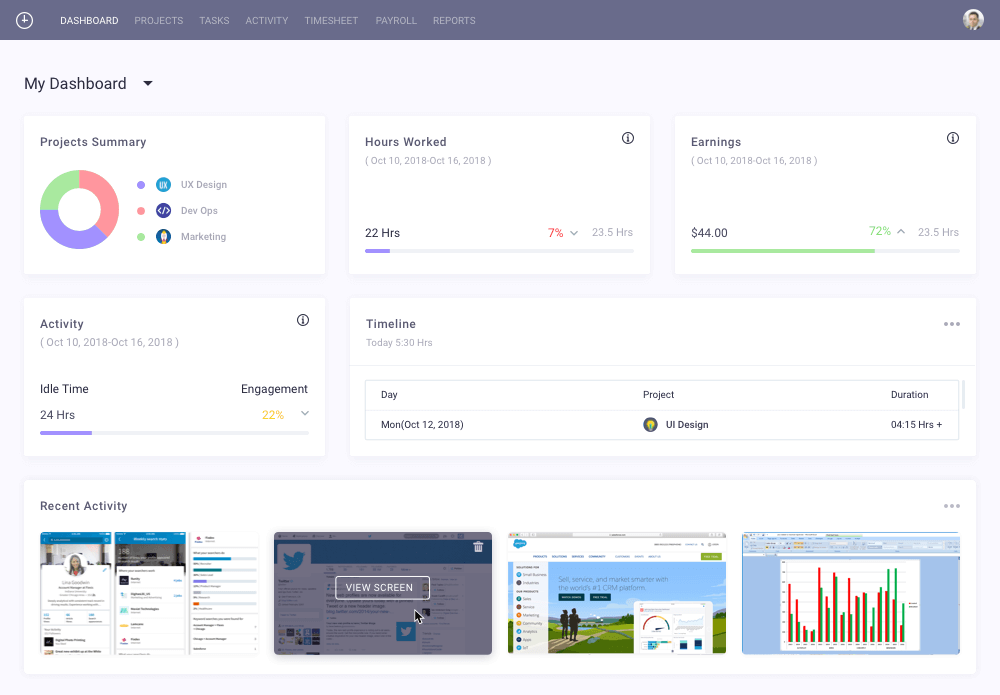
Task: Click the Hours Worked info icon
Action: tap(628, 138)
